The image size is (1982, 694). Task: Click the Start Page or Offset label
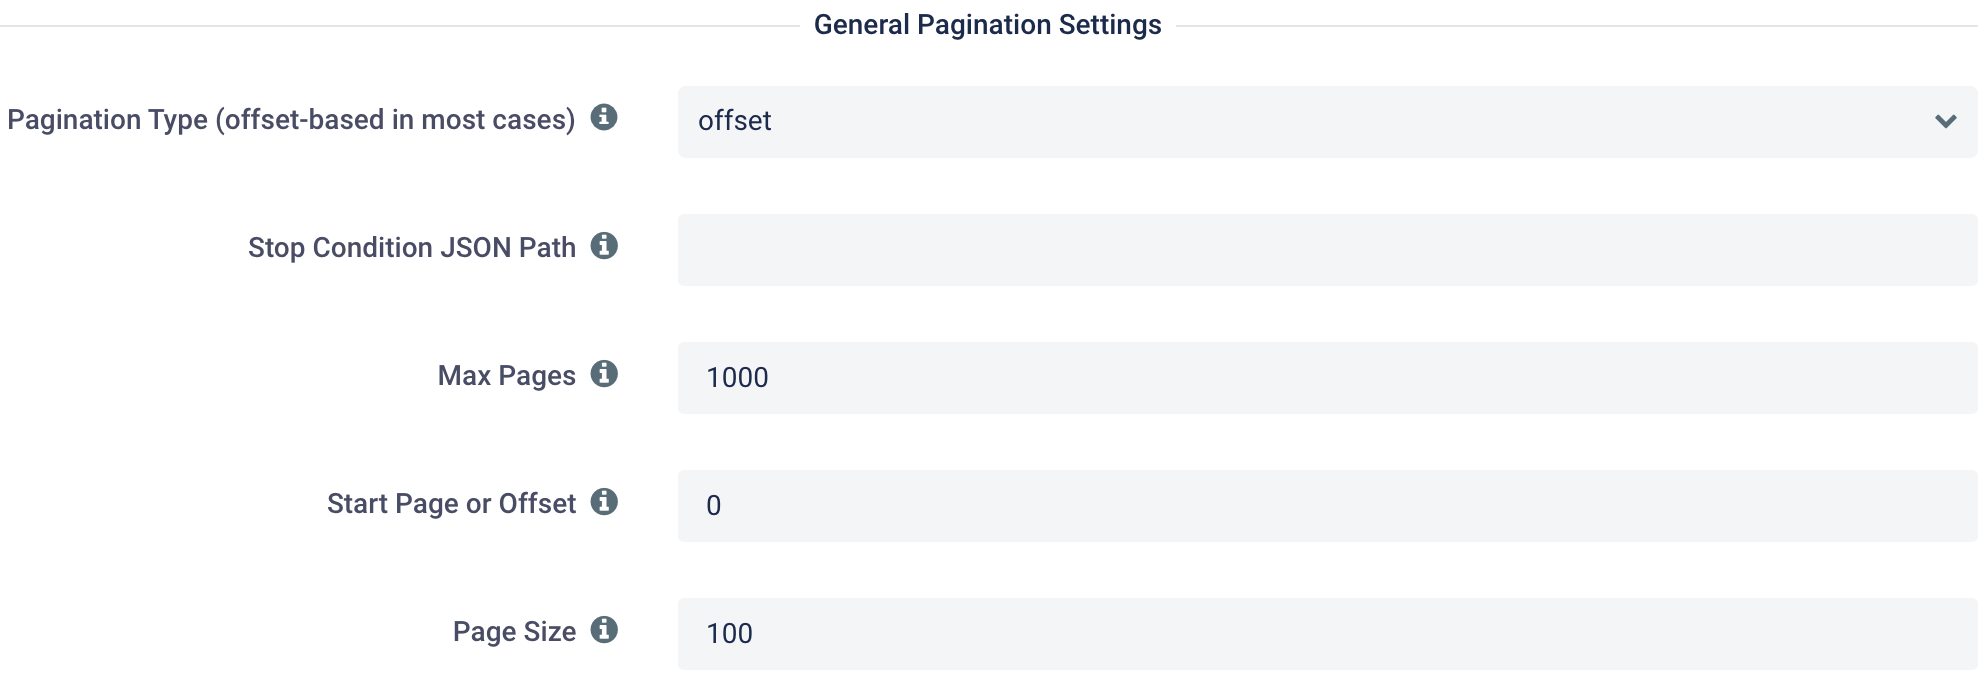pyautogui.click(x=451, y=504)
